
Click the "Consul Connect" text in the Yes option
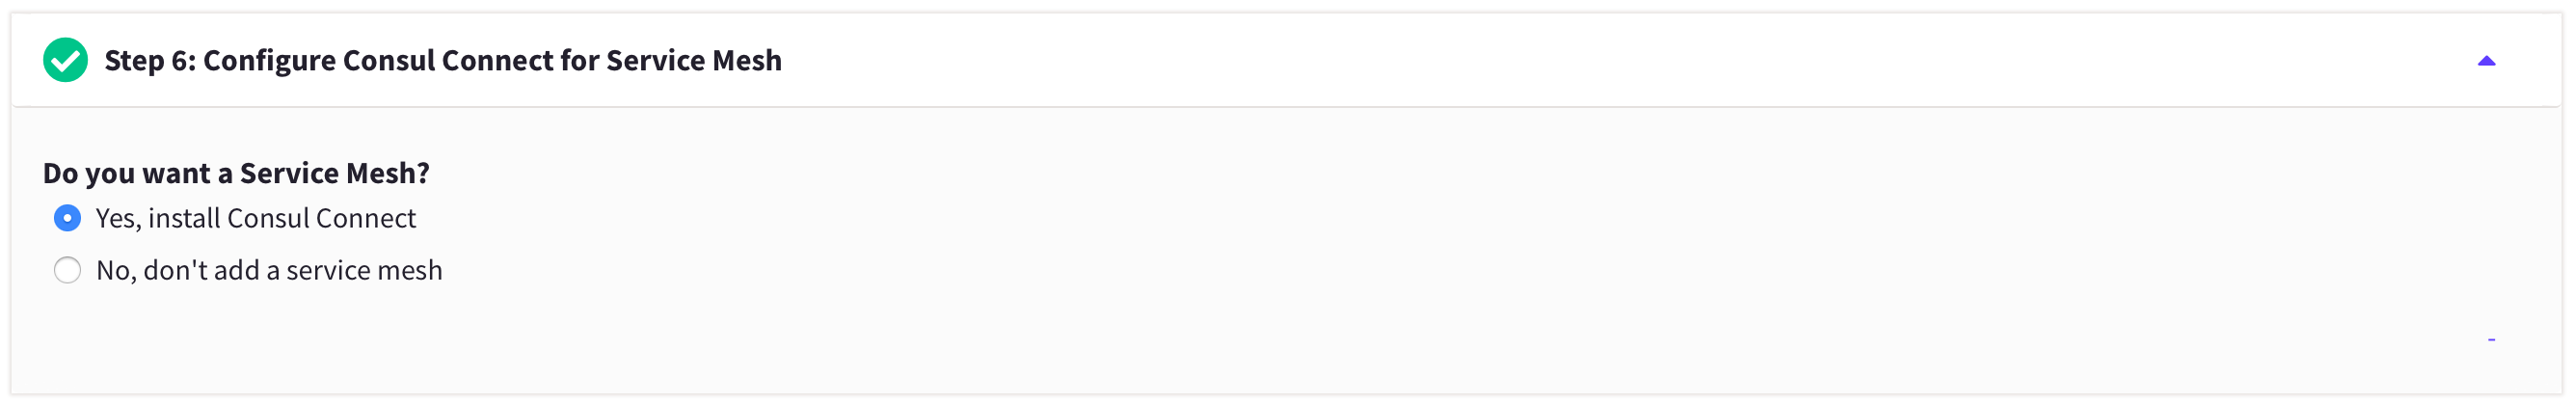(x=321, y=218)
